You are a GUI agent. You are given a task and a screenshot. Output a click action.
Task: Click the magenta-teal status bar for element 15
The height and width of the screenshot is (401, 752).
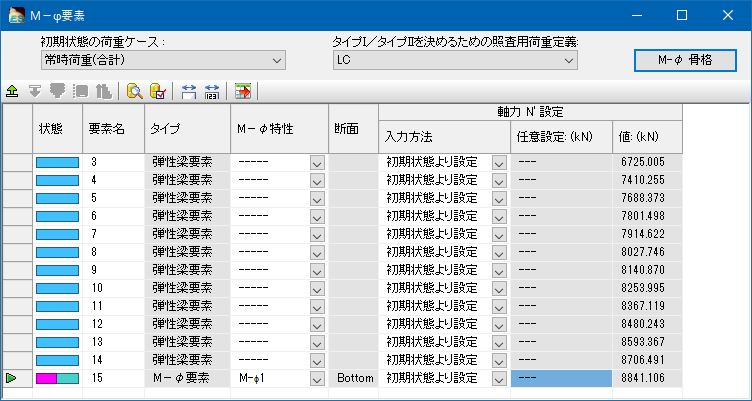tap(58, 378)
